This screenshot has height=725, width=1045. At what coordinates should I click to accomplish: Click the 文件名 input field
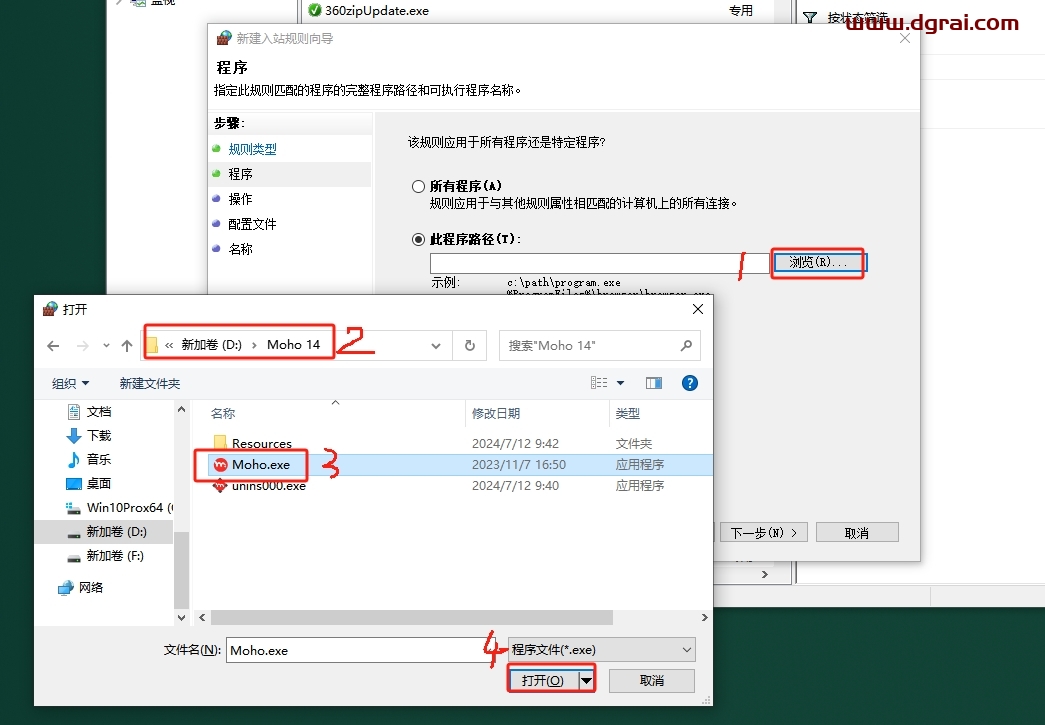(365, 650)
